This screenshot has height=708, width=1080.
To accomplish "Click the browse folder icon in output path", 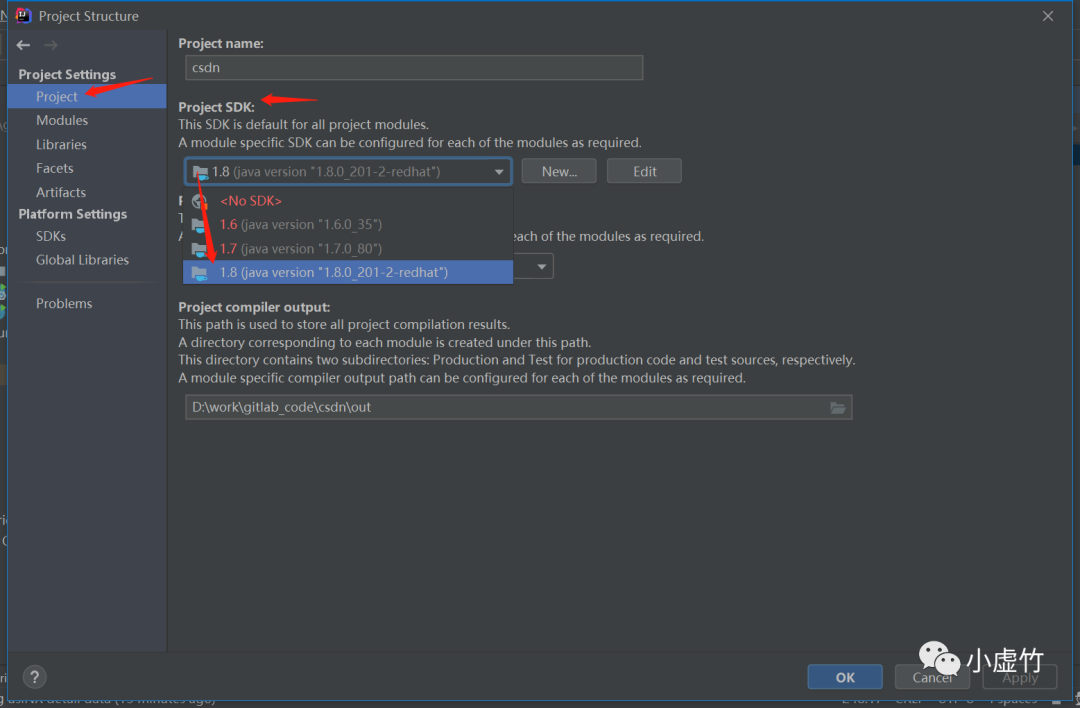I will point(838,407).
